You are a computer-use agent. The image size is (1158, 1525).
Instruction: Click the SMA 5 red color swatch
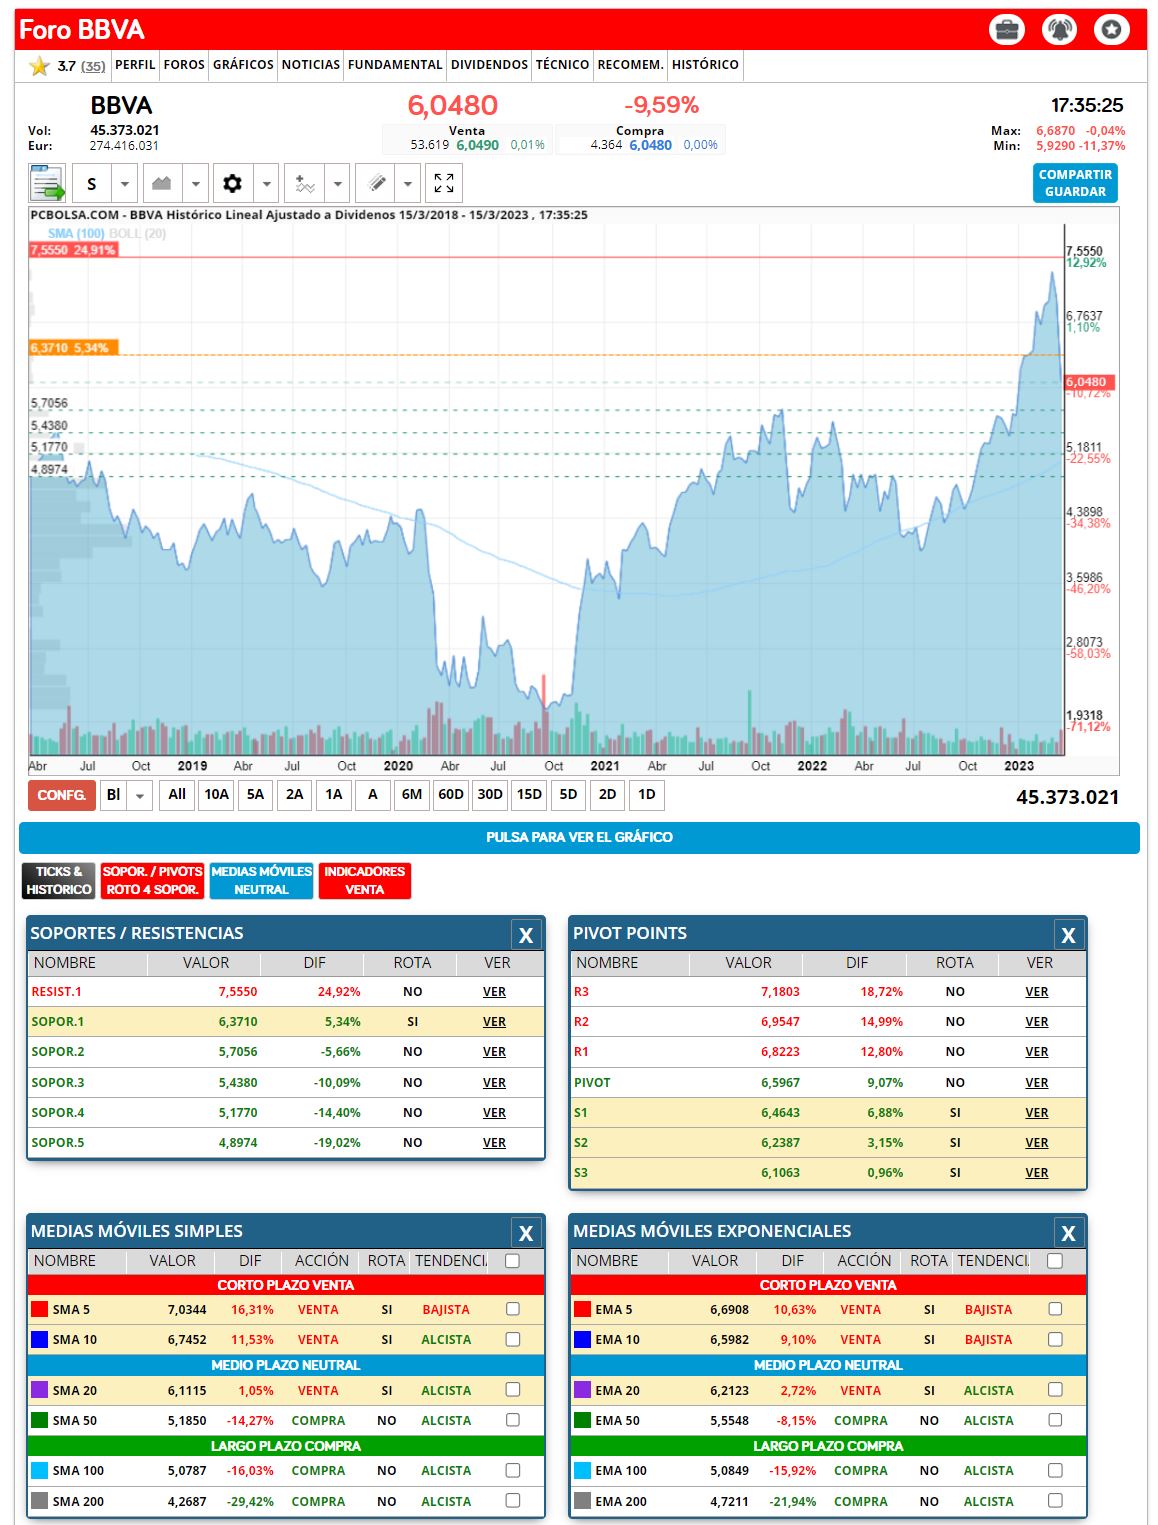tap(40, 1309)
